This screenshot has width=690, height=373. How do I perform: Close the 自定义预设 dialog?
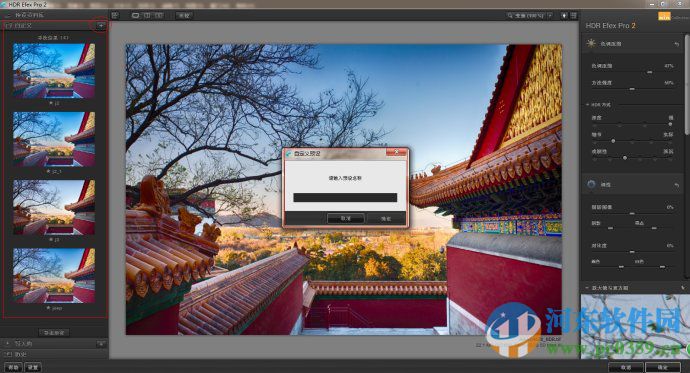coord(396,152)
